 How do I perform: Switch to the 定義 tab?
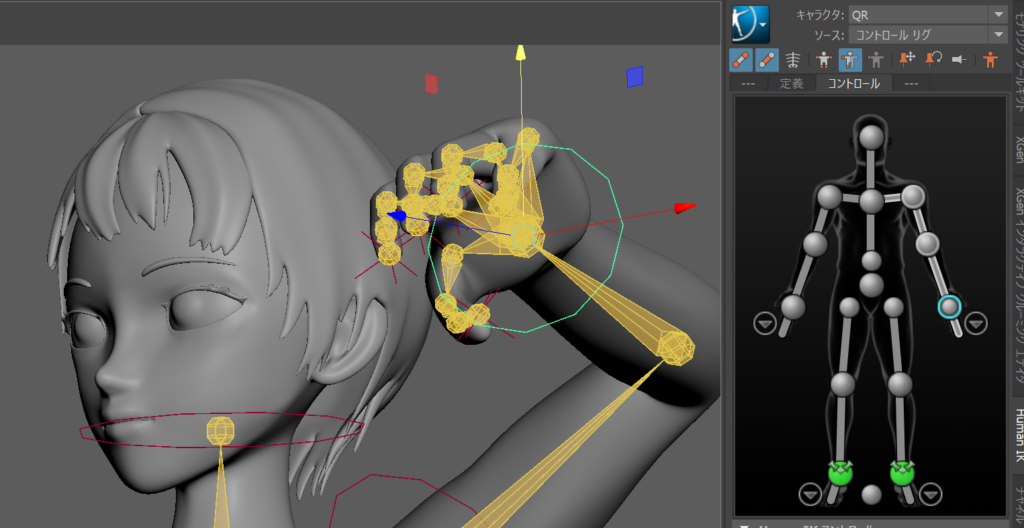(x=791, y=83)
